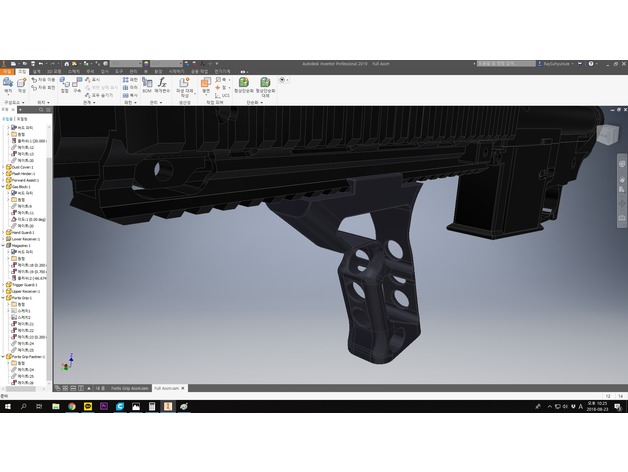Select the Free Rotate tool
The width and height of the screenshot is (628, 472).
pos(43,87)
